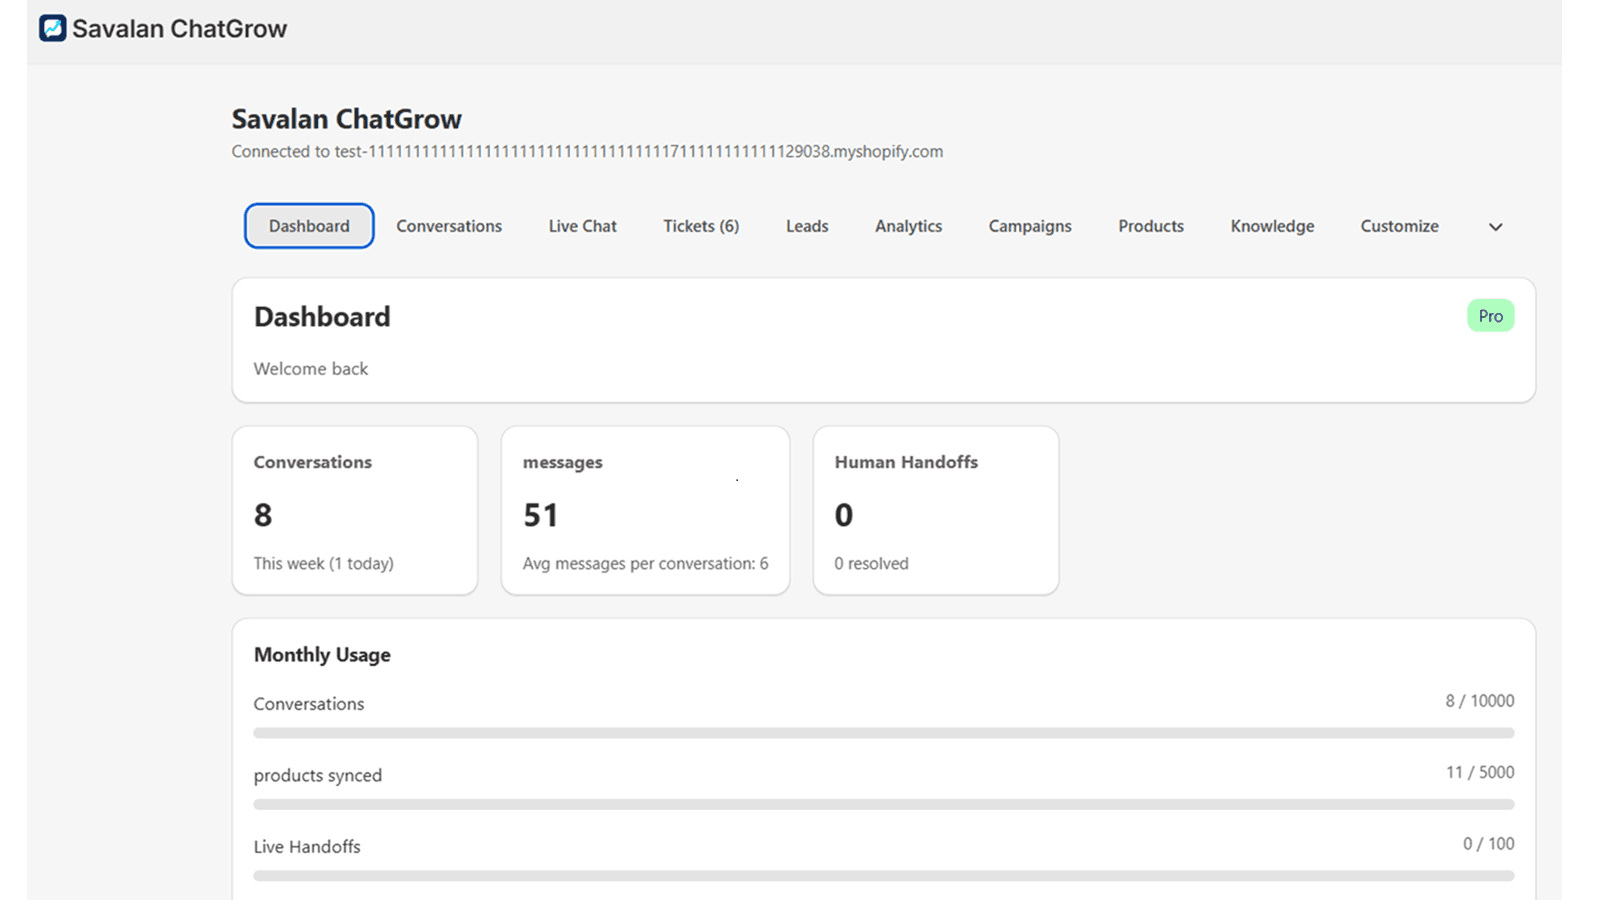Viewport: 1600px width, 900px height.
Task: Click the 'products synced' label
Action: [318, 775]
